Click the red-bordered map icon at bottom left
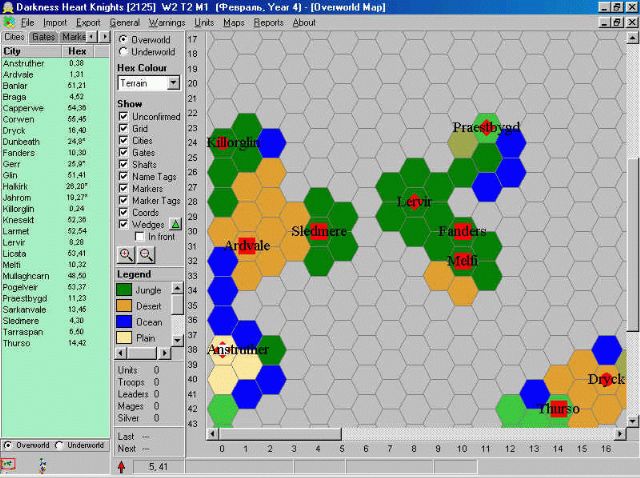640x478 pixels. click(7, 464)
